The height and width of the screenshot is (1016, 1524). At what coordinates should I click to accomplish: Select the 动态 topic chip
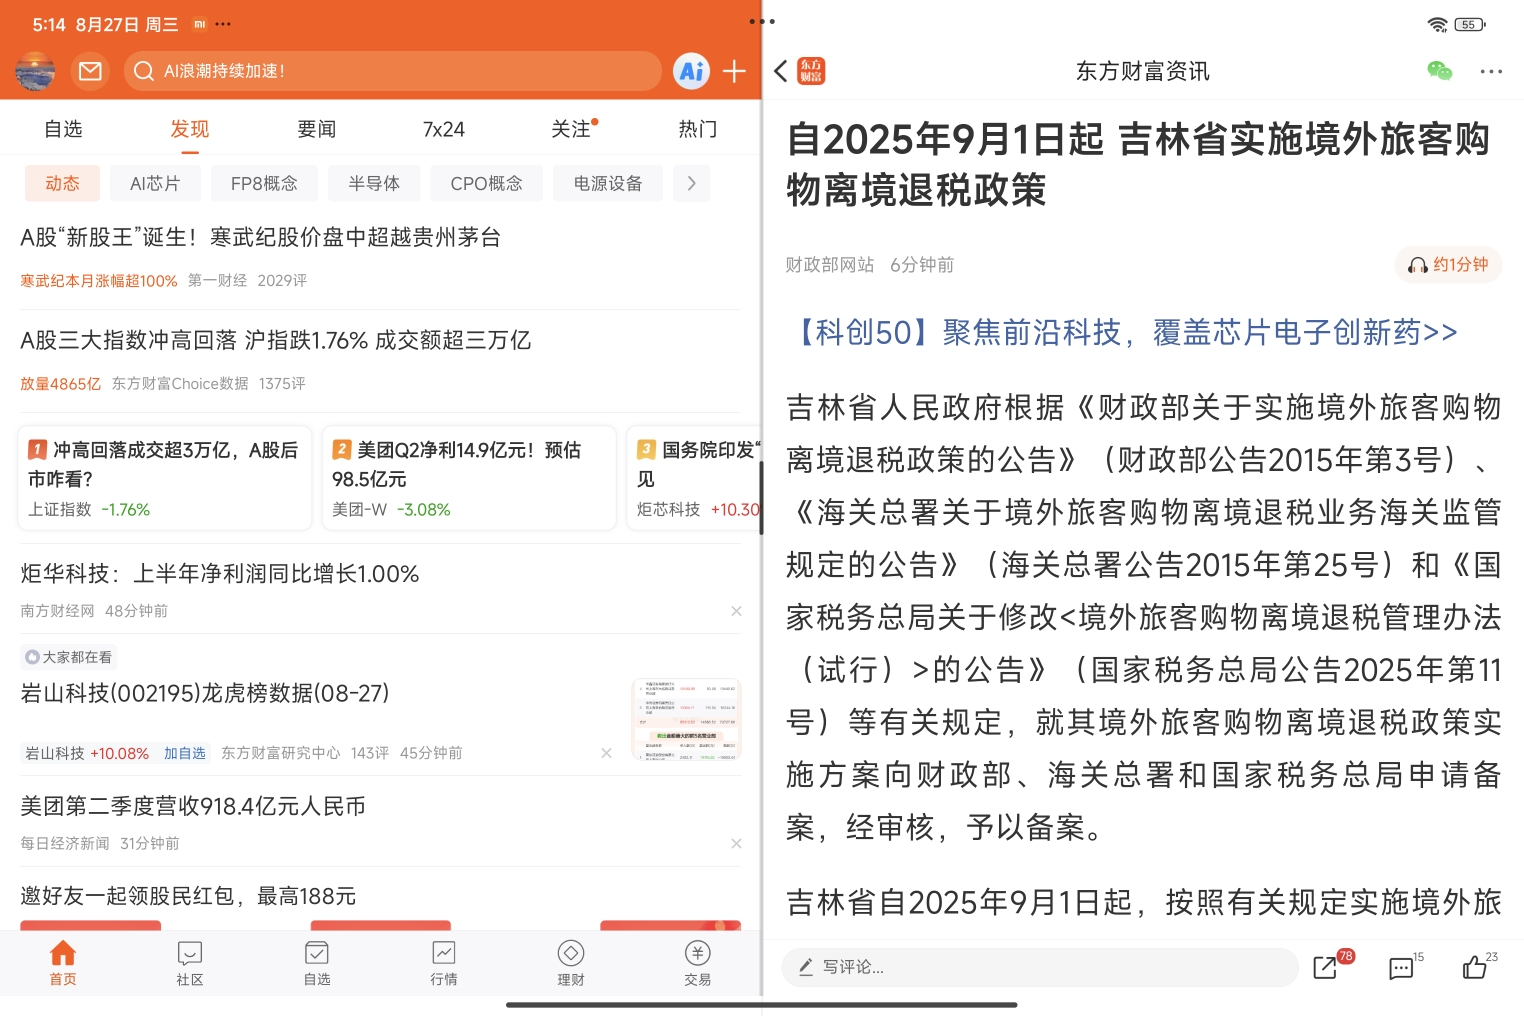tap(62, 183)
